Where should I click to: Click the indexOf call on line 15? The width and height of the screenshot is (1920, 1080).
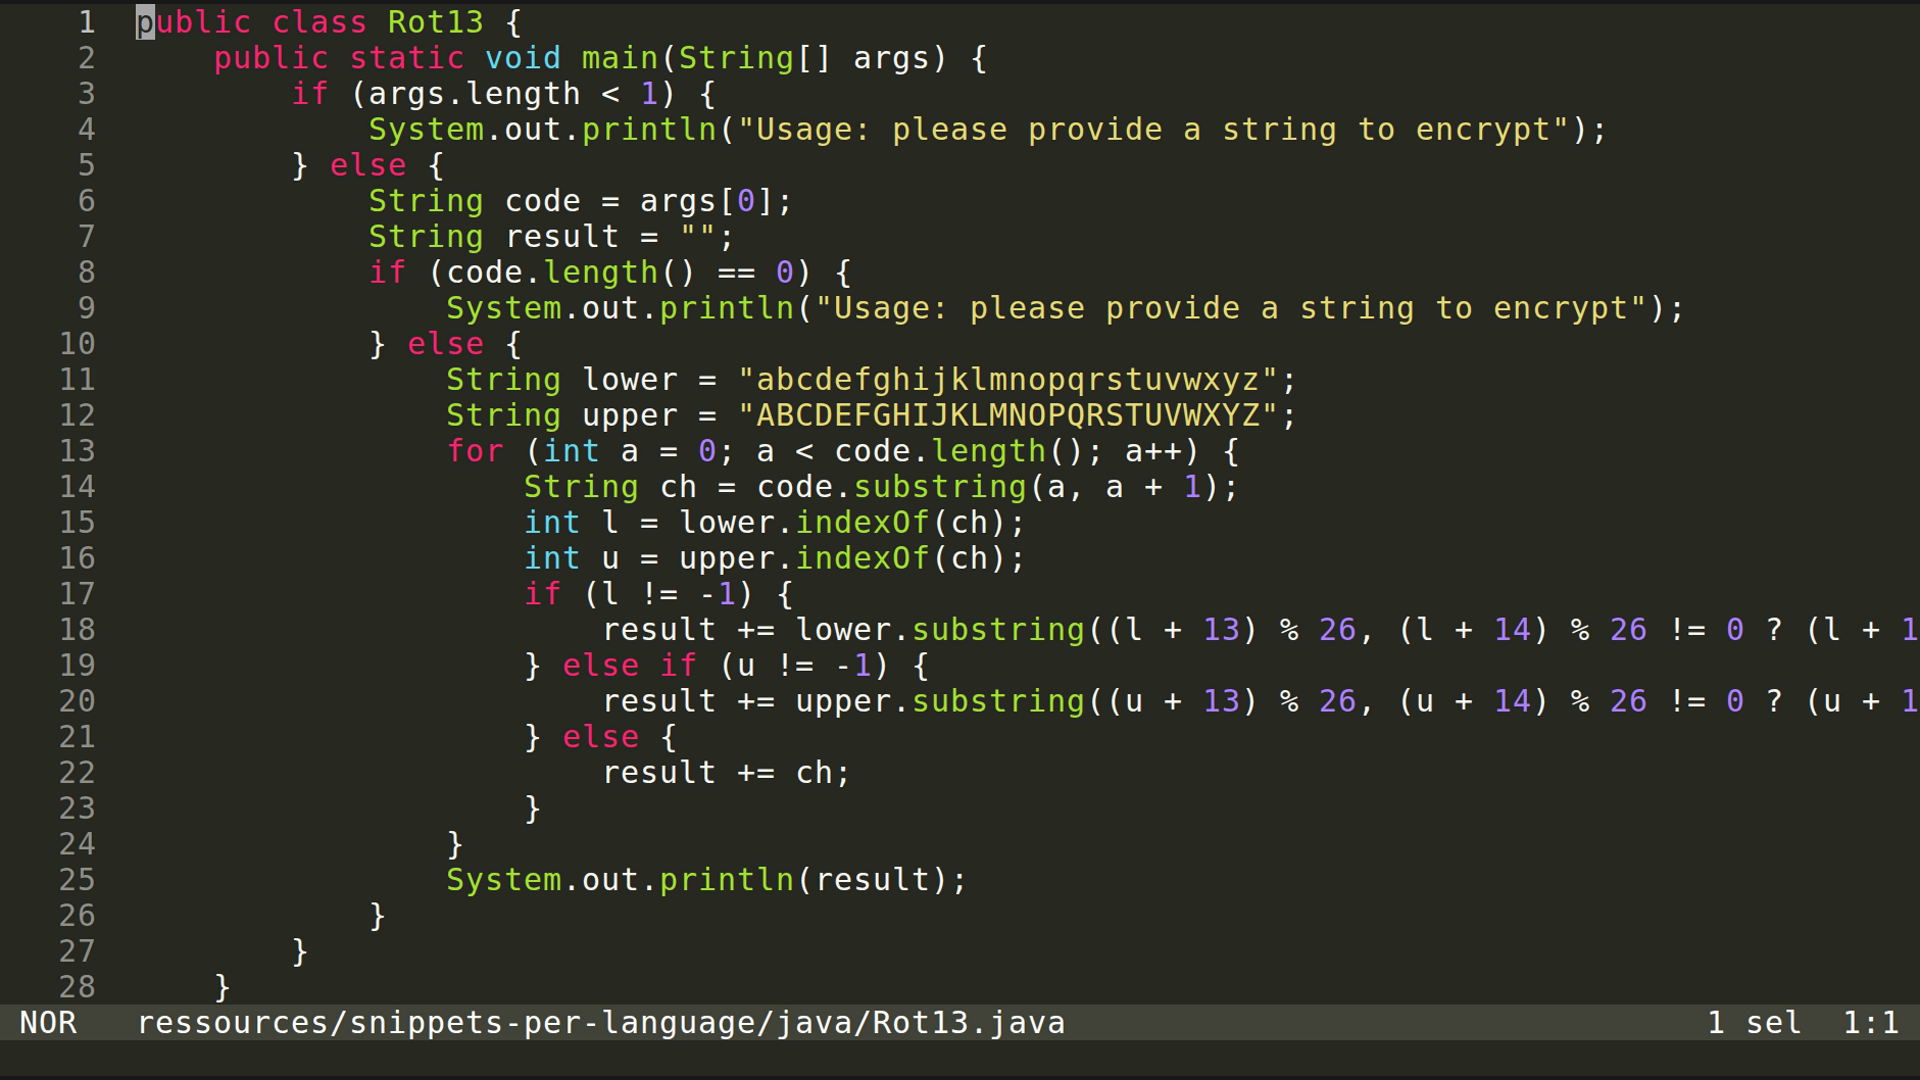tap(860, 521)
